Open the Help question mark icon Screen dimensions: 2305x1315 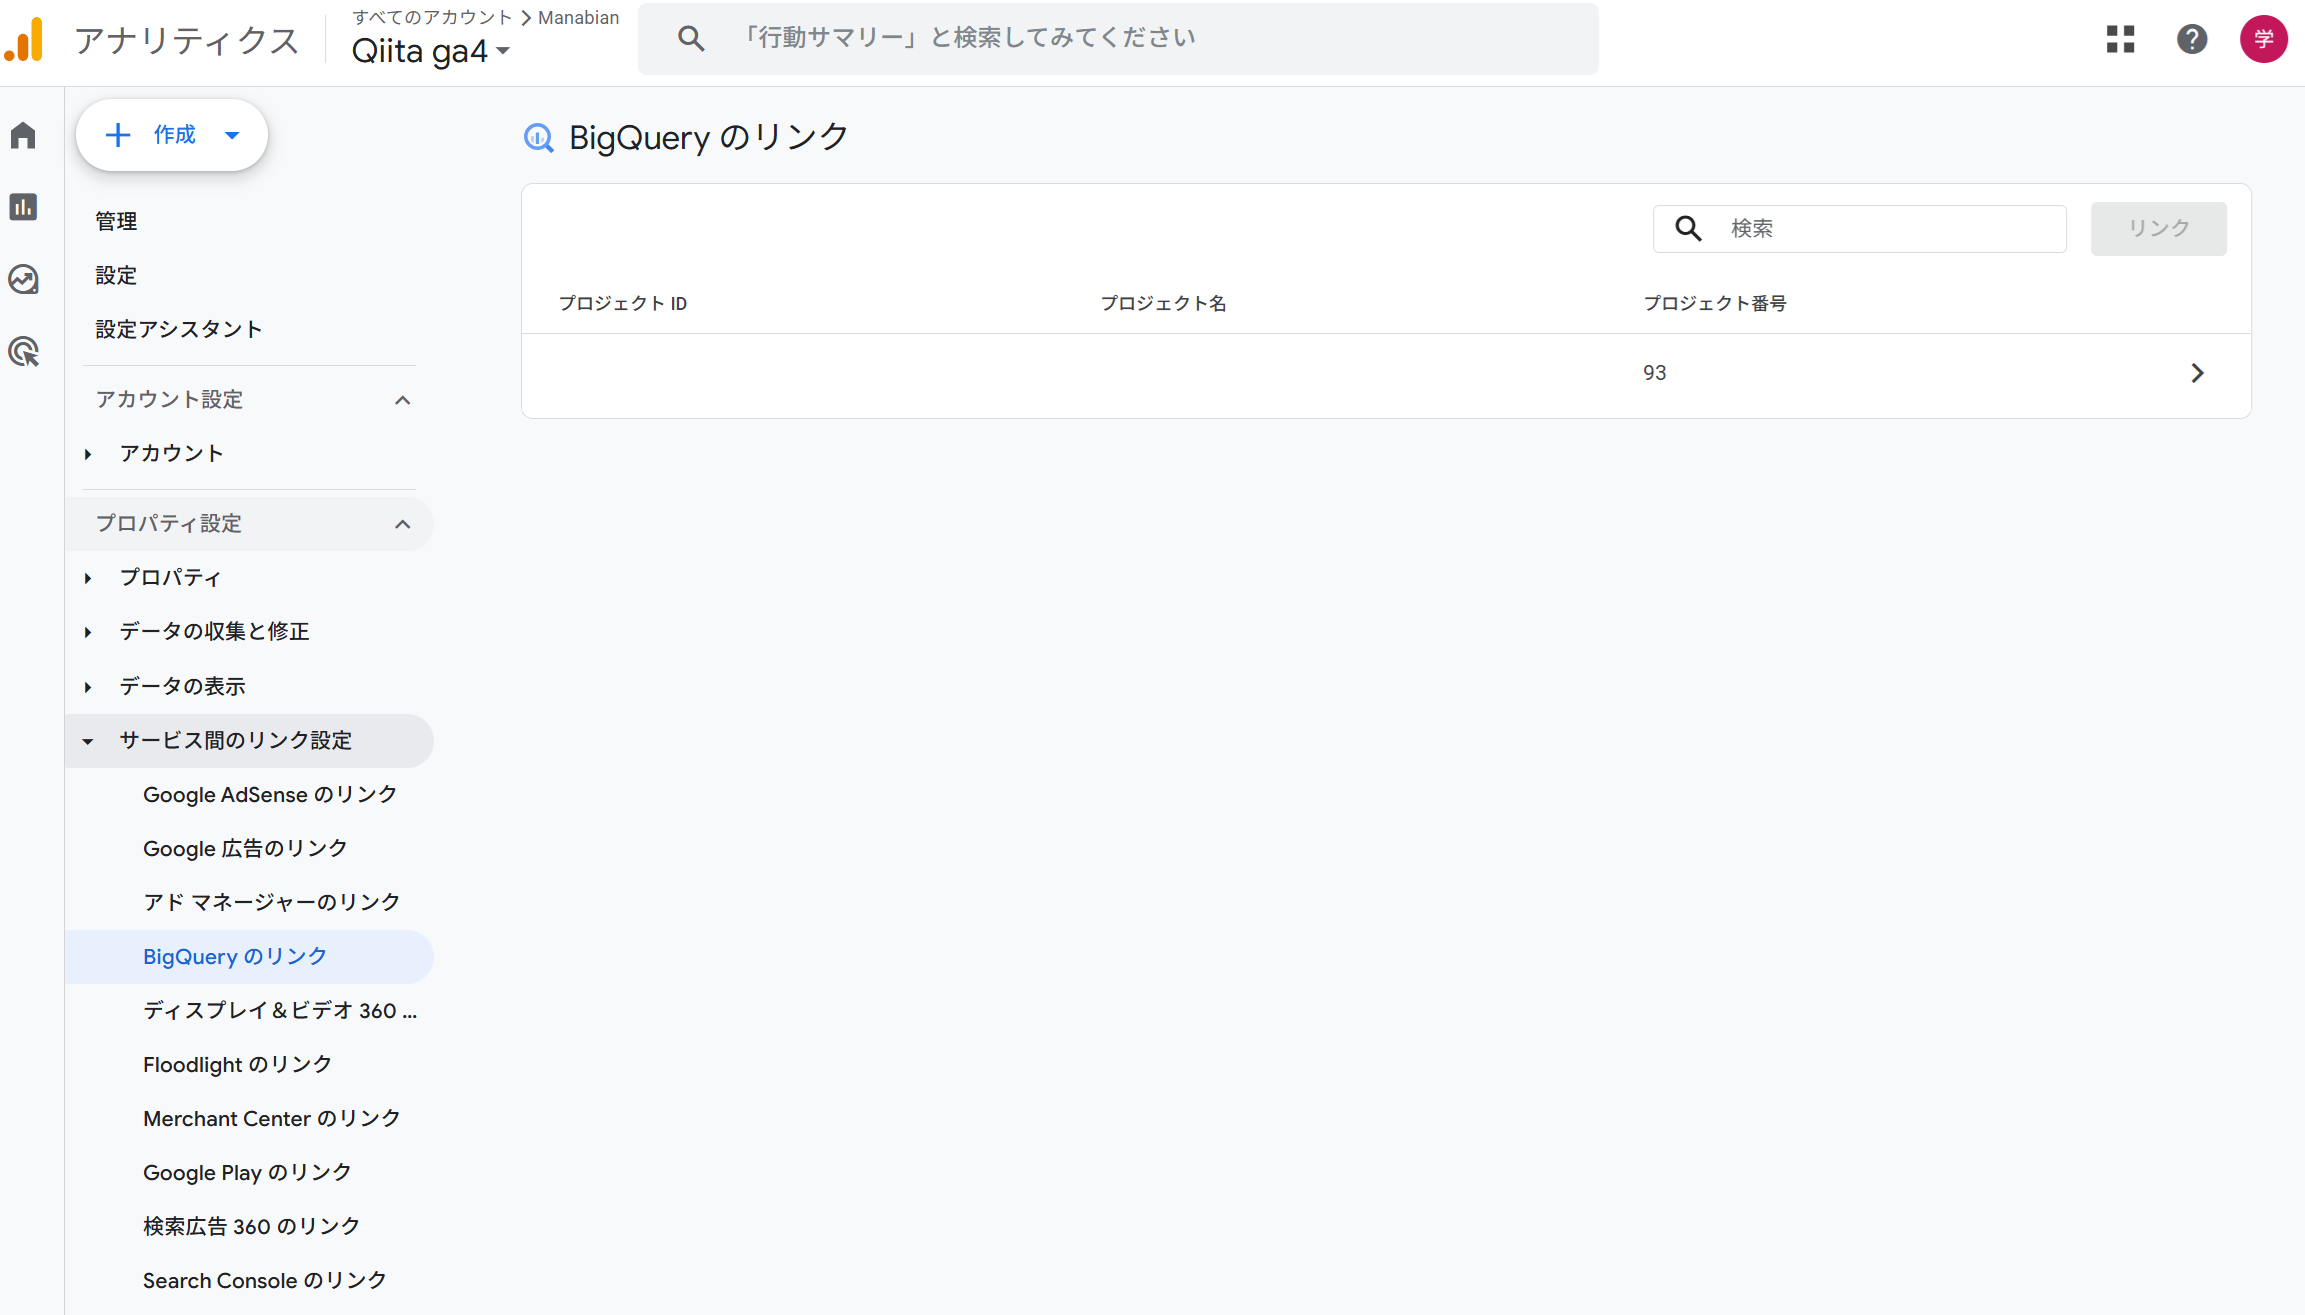click(2192, 39)
